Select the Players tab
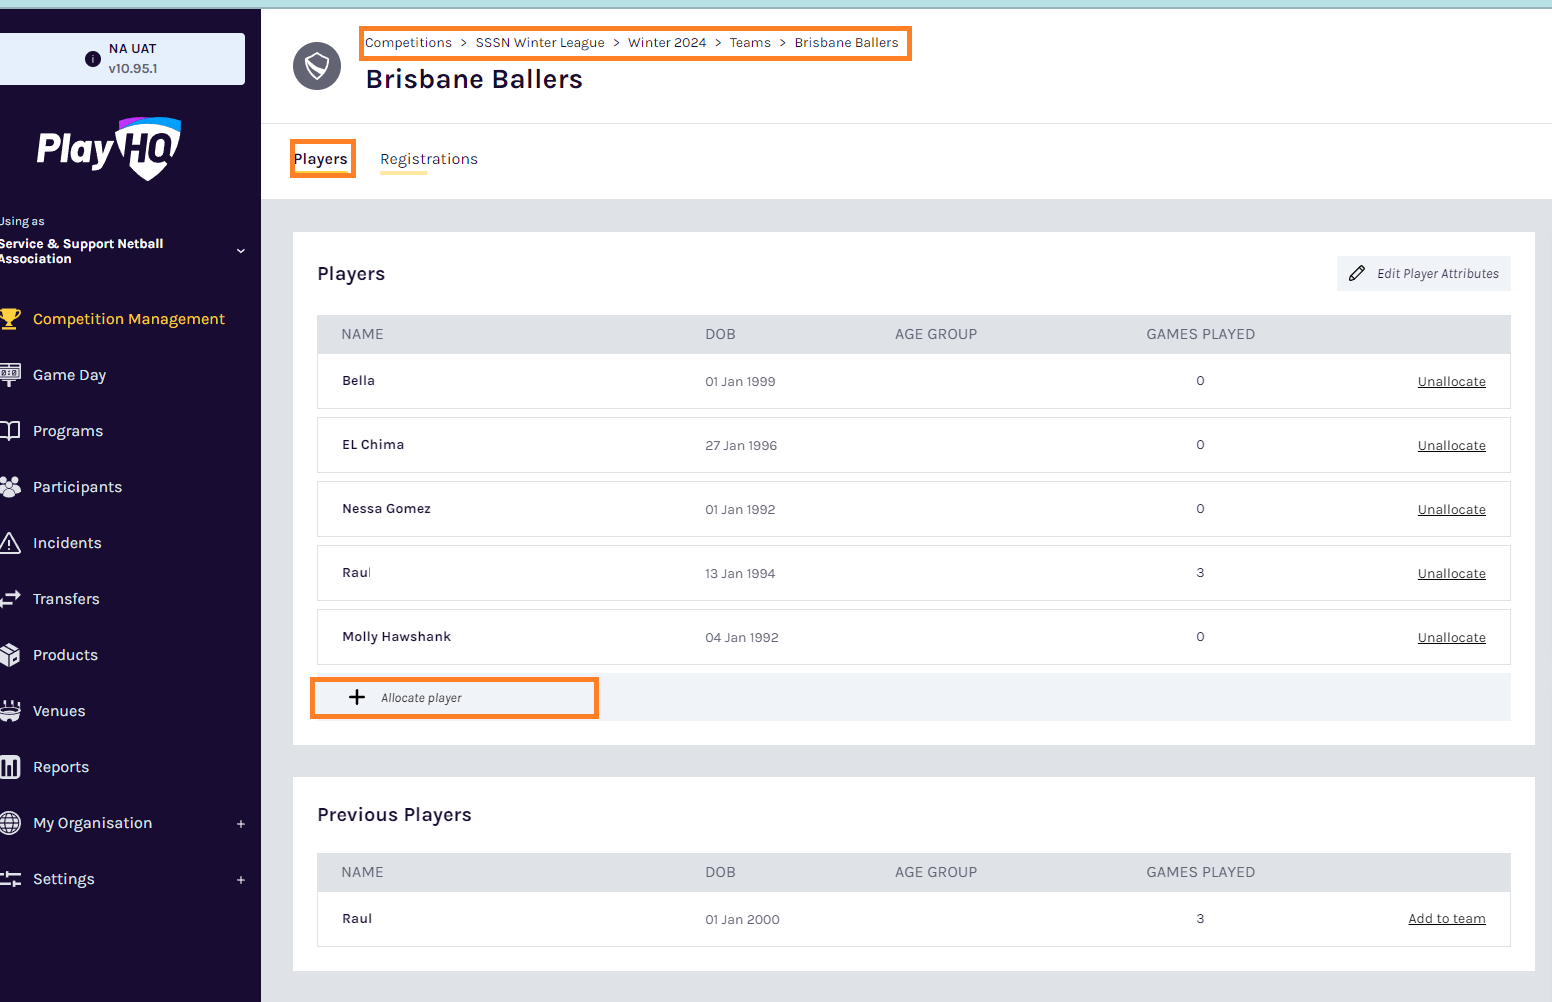This screenshot has width=1552, height=1002. coord(321,159)
